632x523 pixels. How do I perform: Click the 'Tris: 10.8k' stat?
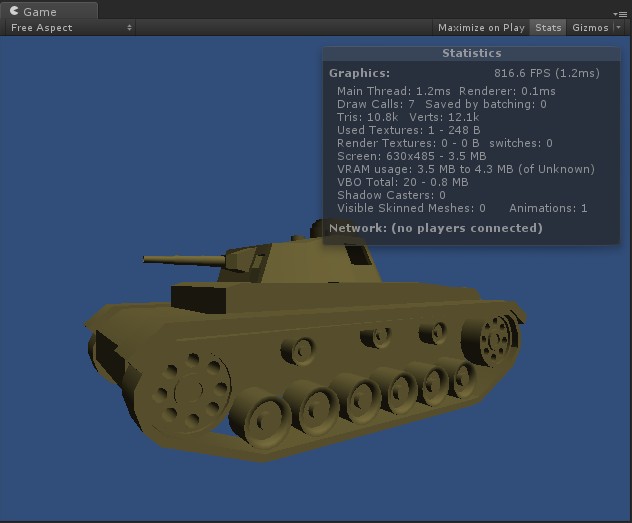[x=367, y=117]
